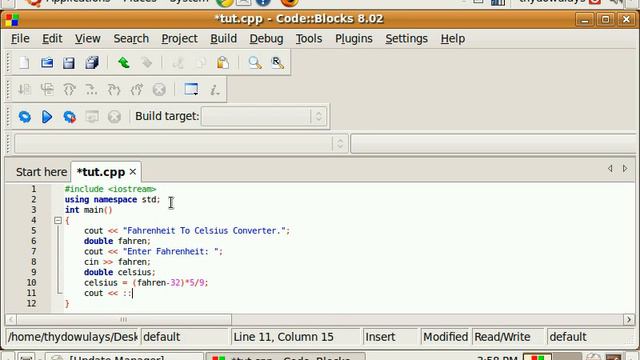Click the left tab scroll arrow
Image resolution: width=640 pixels, height=360 pixels.
point(610,168)
